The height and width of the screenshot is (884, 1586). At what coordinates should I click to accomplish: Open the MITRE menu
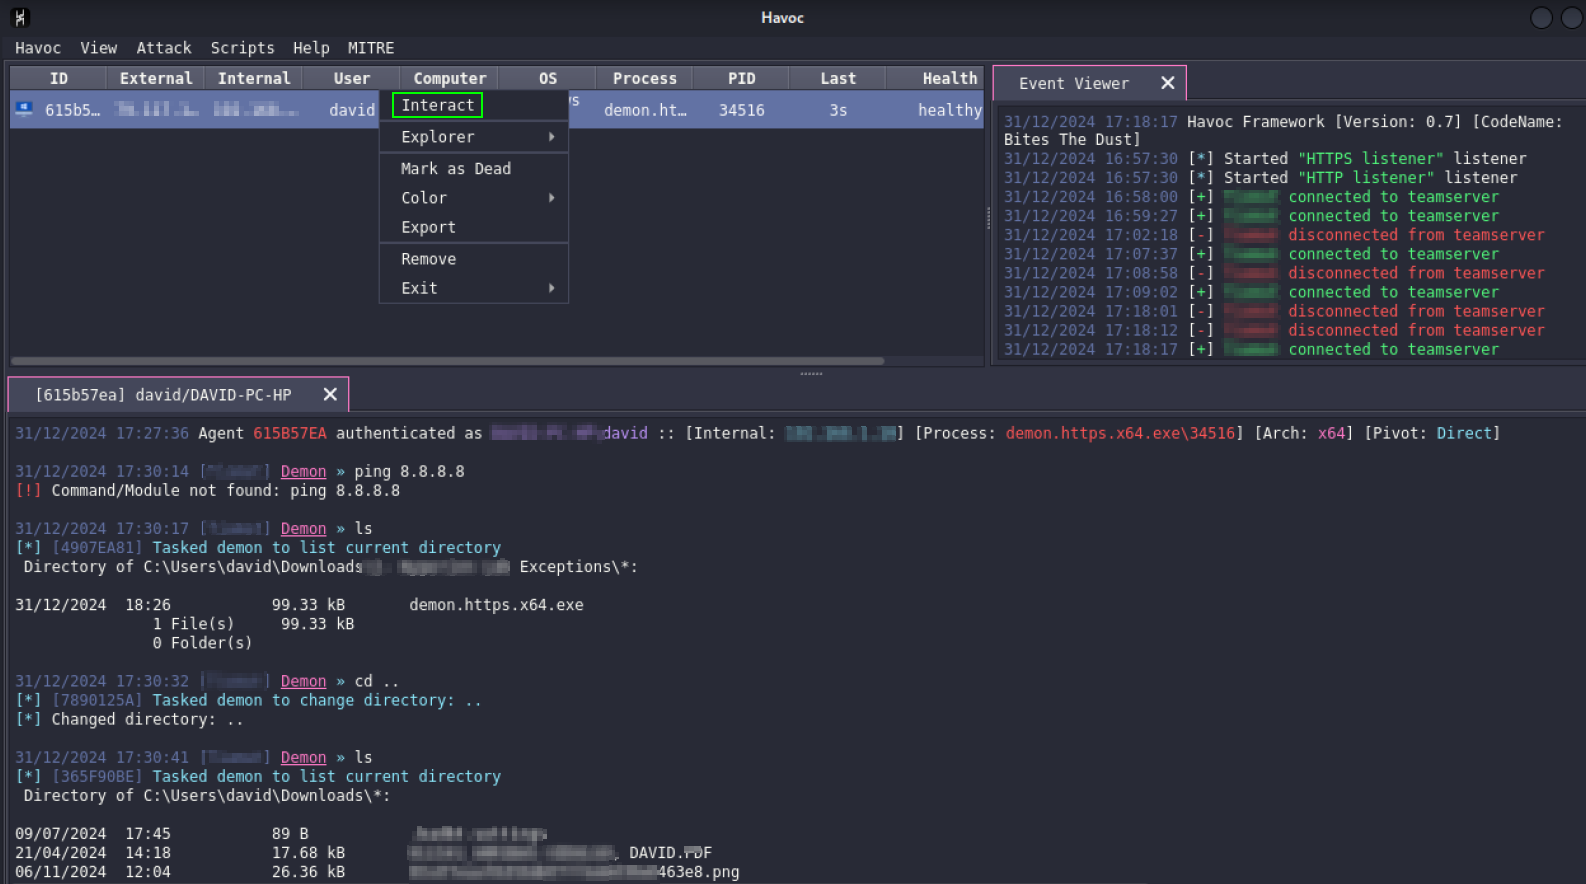point(371,48)
